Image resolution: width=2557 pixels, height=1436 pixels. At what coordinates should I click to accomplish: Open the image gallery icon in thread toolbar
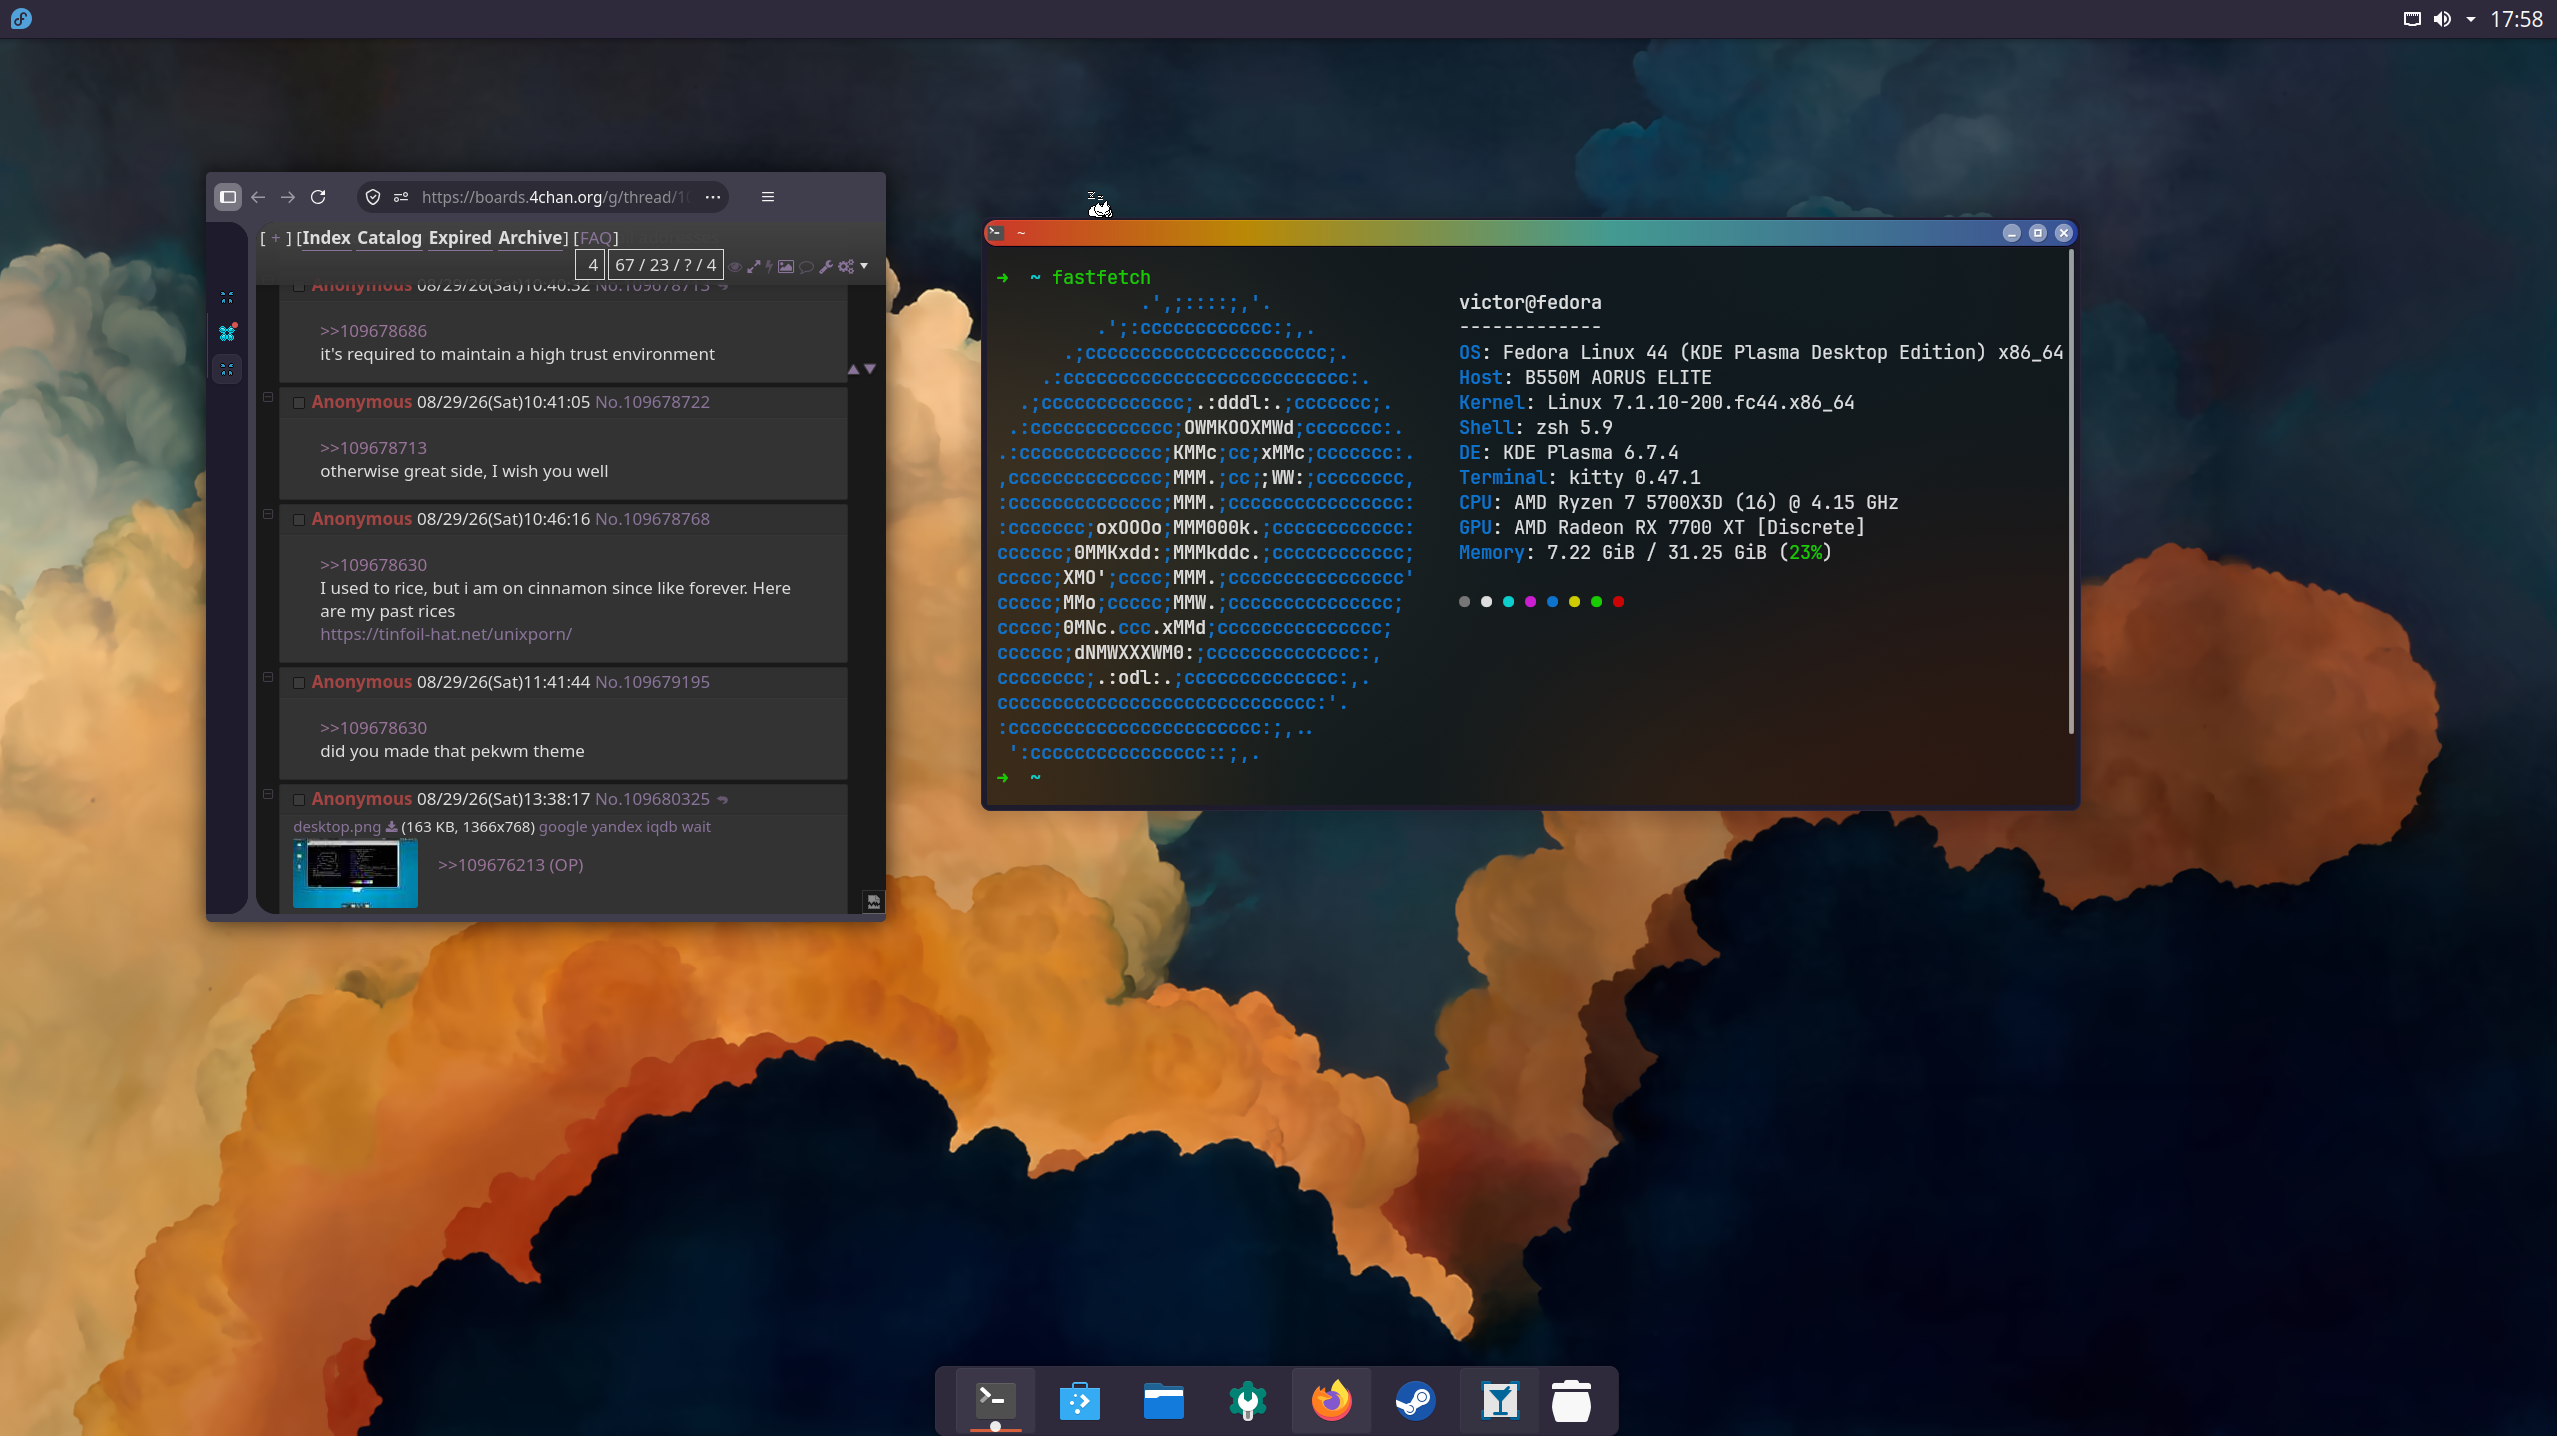pos(786,266)
